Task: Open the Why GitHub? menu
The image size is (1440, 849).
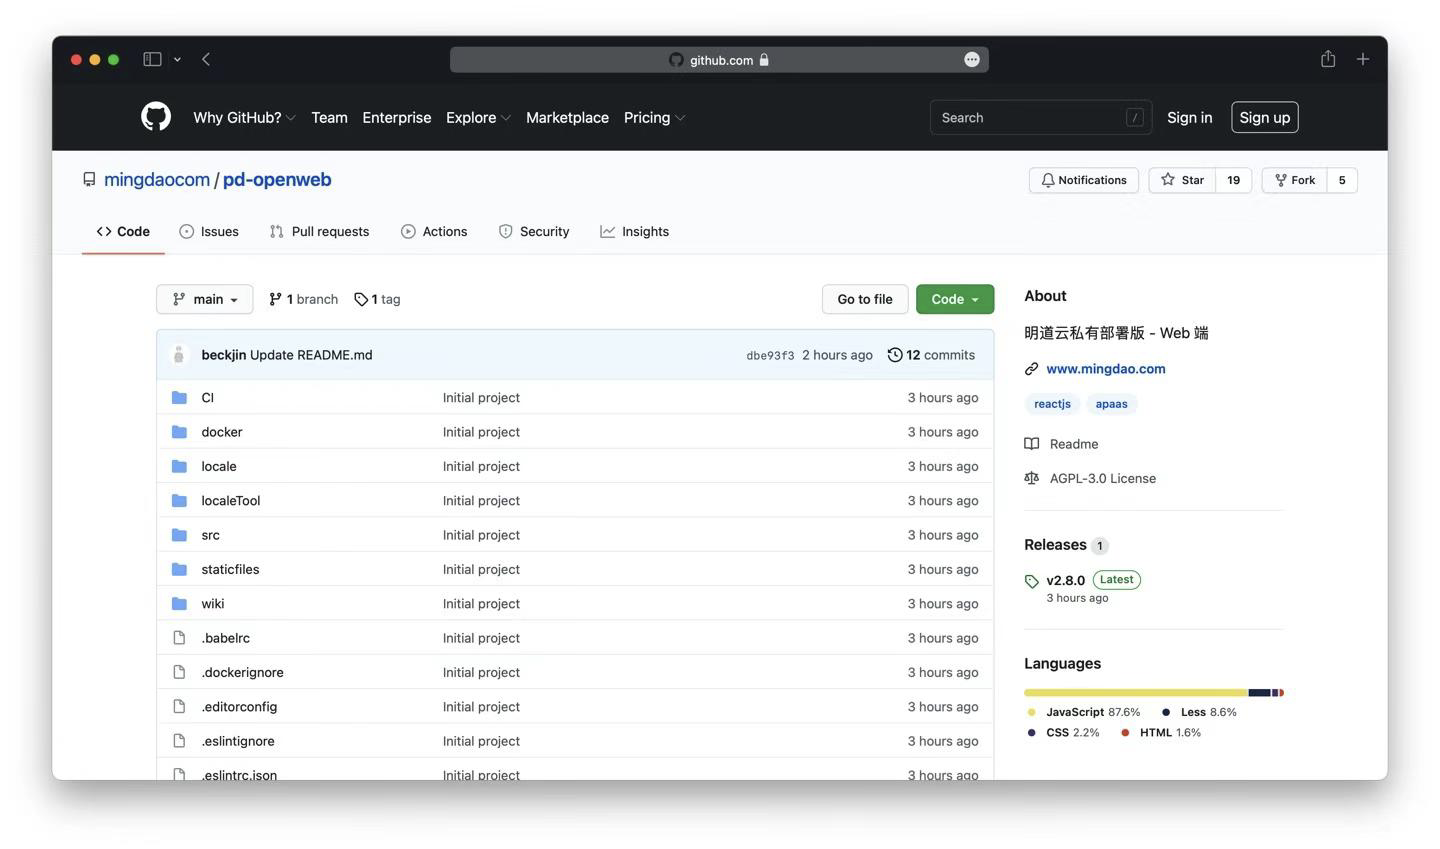Action: [x=244, y=117]
